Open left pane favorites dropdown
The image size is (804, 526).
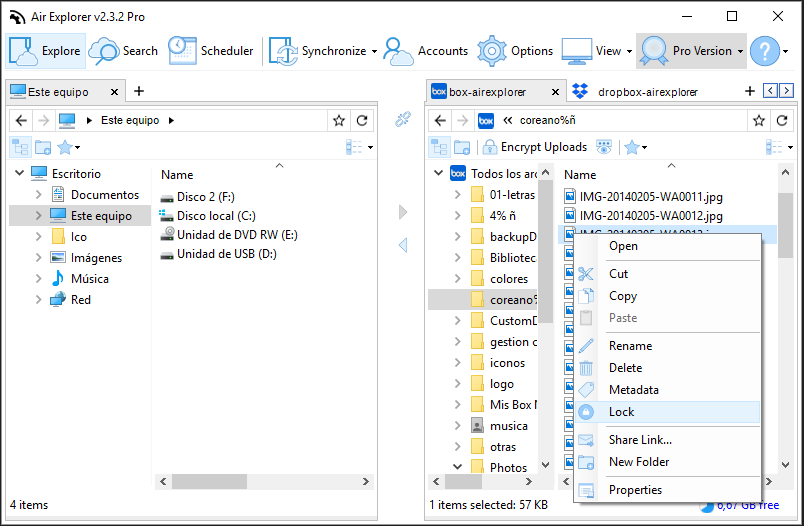click(x=69, y=147)
